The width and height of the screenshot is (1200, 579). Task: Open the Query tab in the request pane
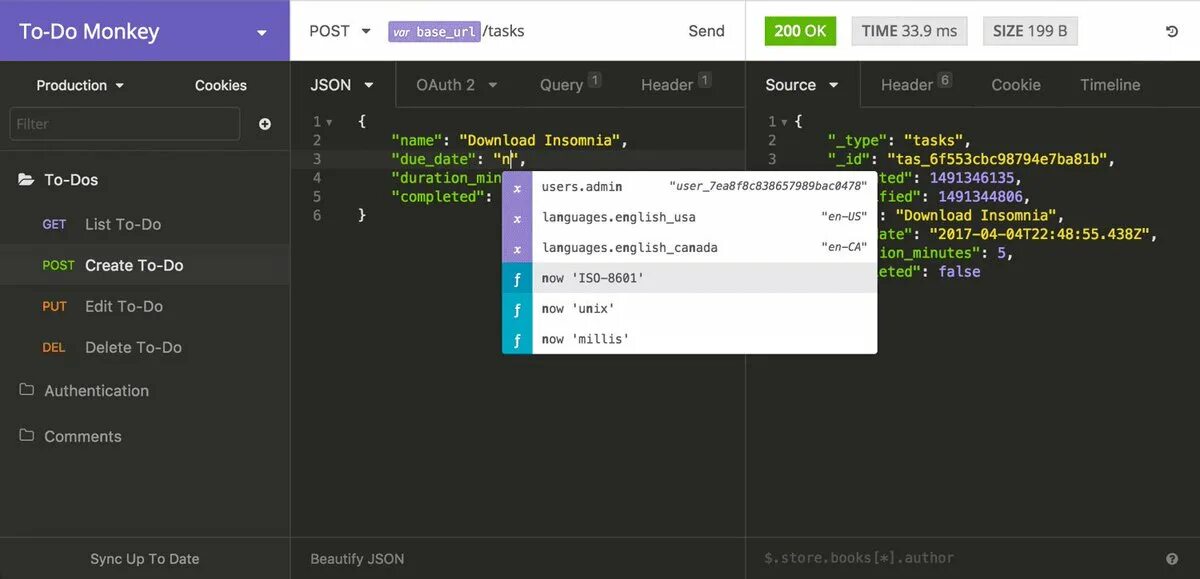564,85
